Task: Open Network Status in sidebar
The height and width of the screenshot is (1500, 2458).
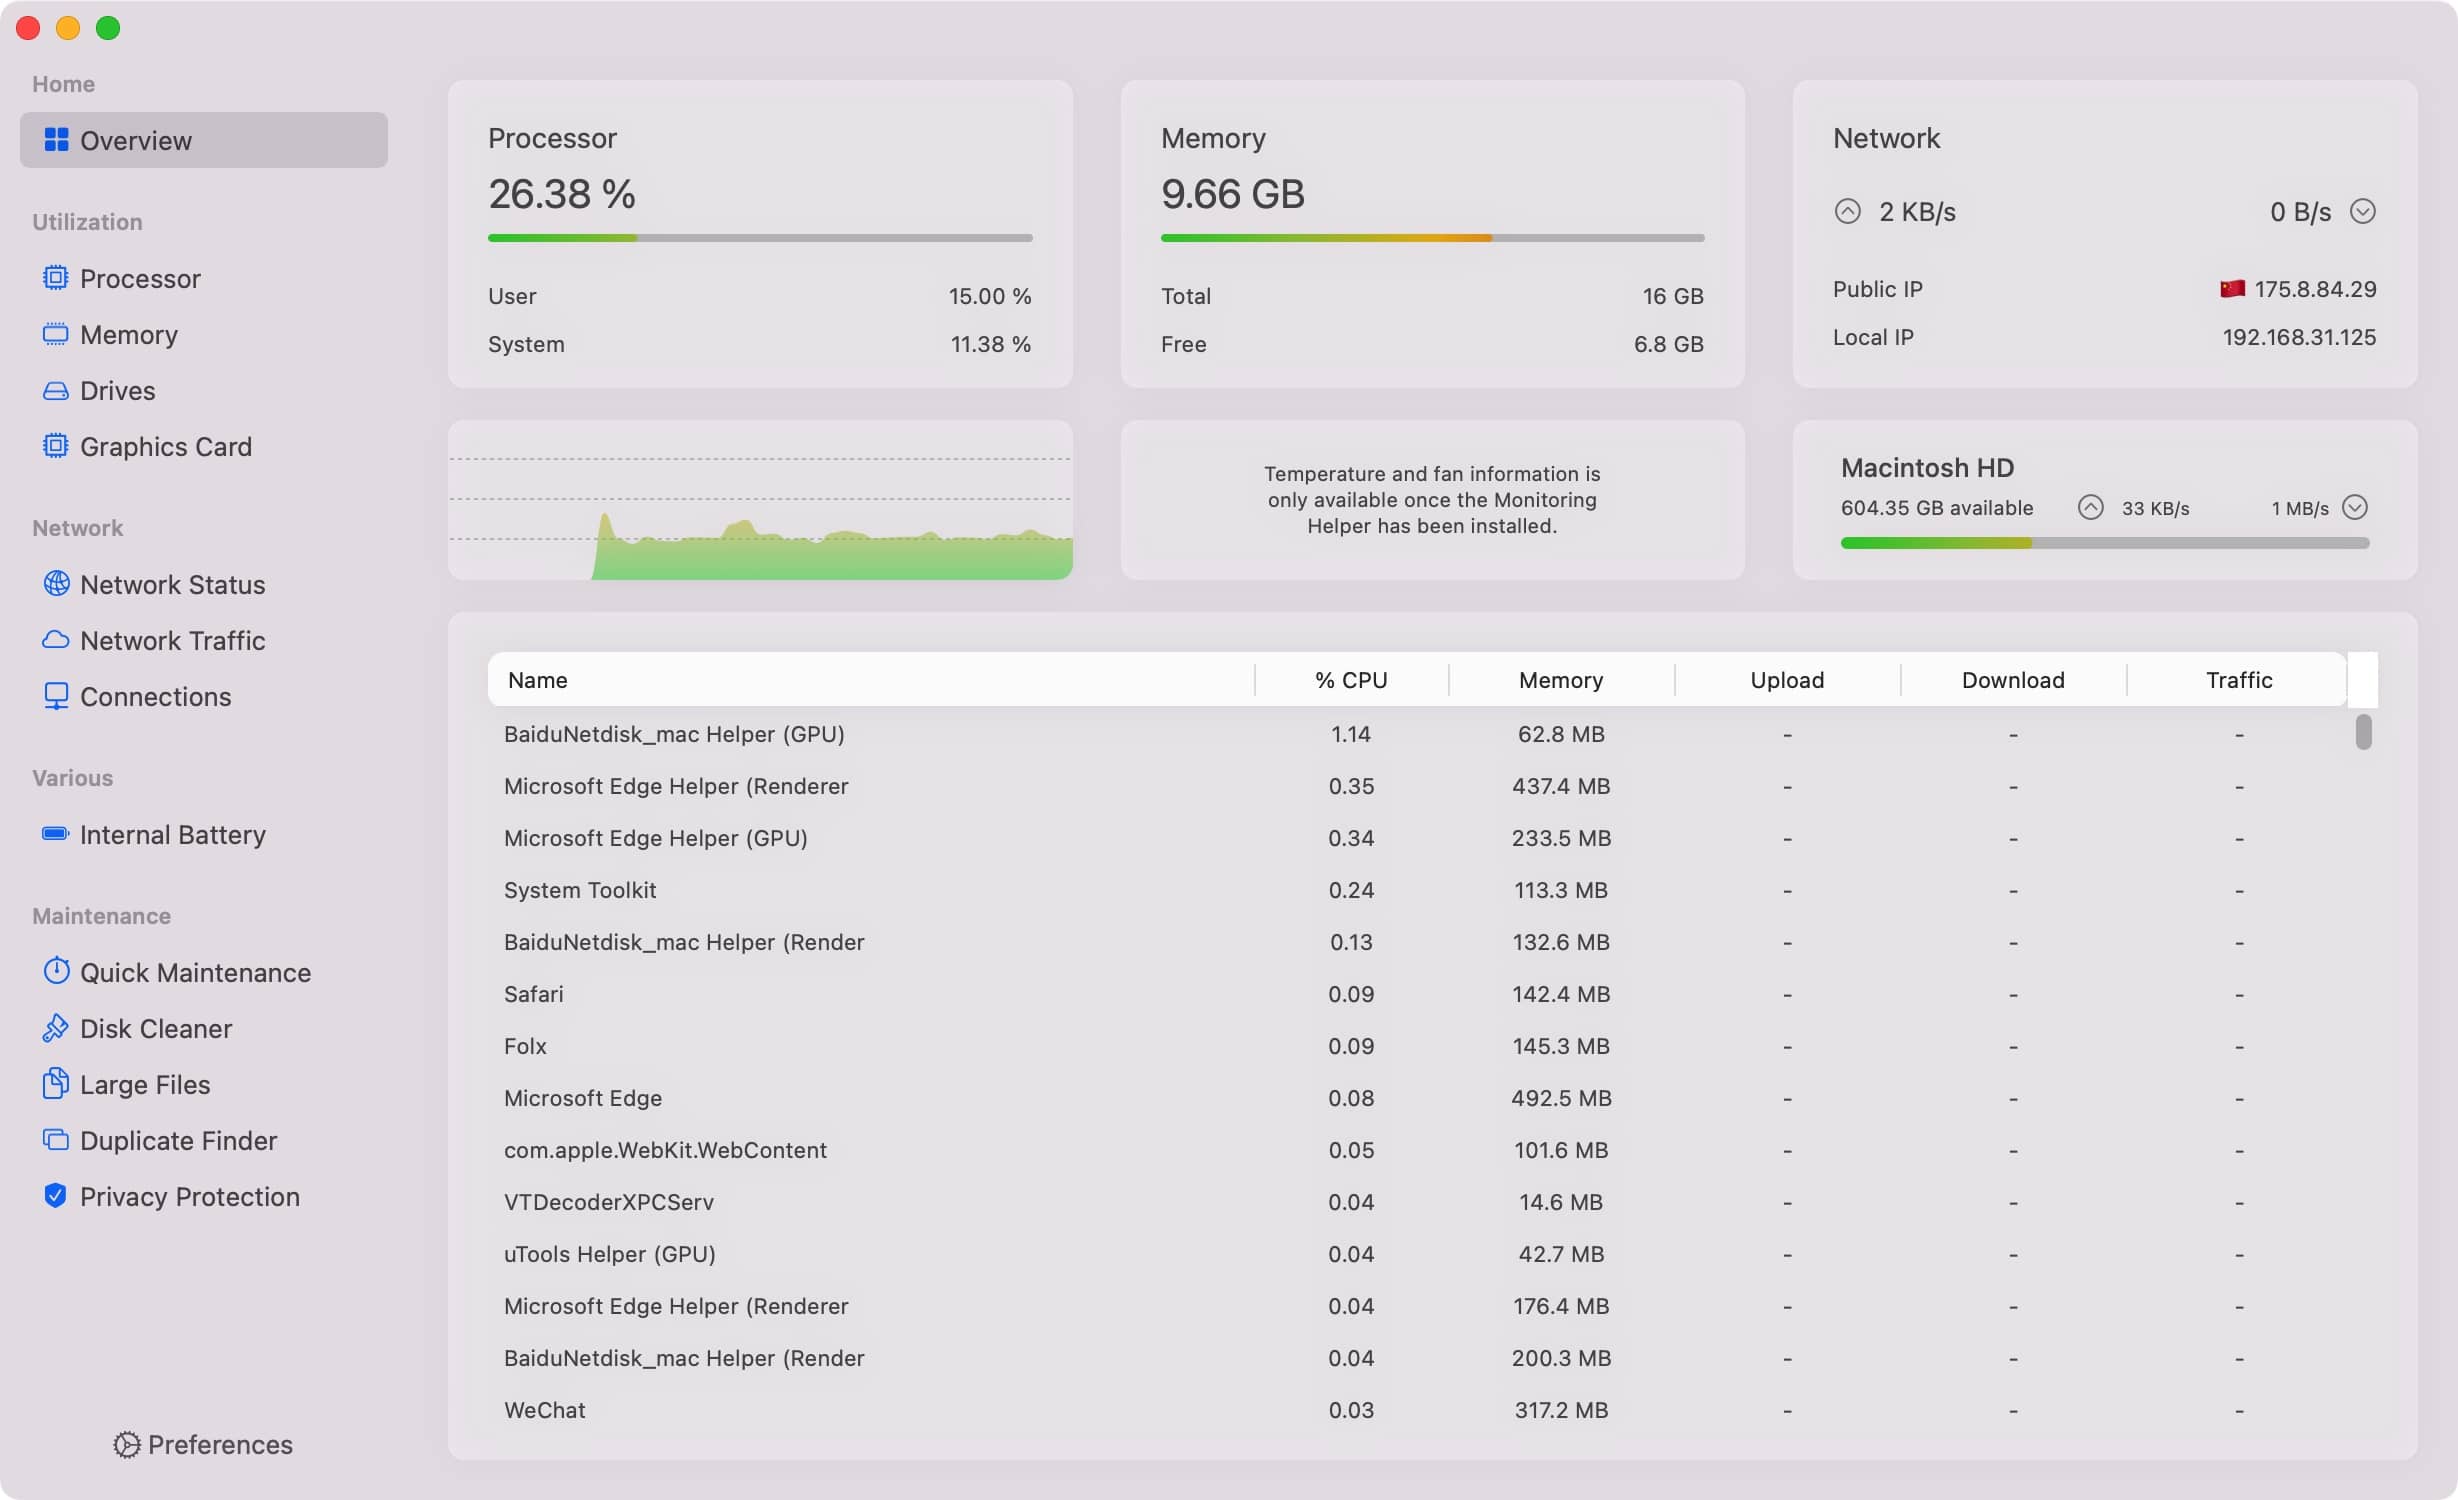Action: click(172, 585)
